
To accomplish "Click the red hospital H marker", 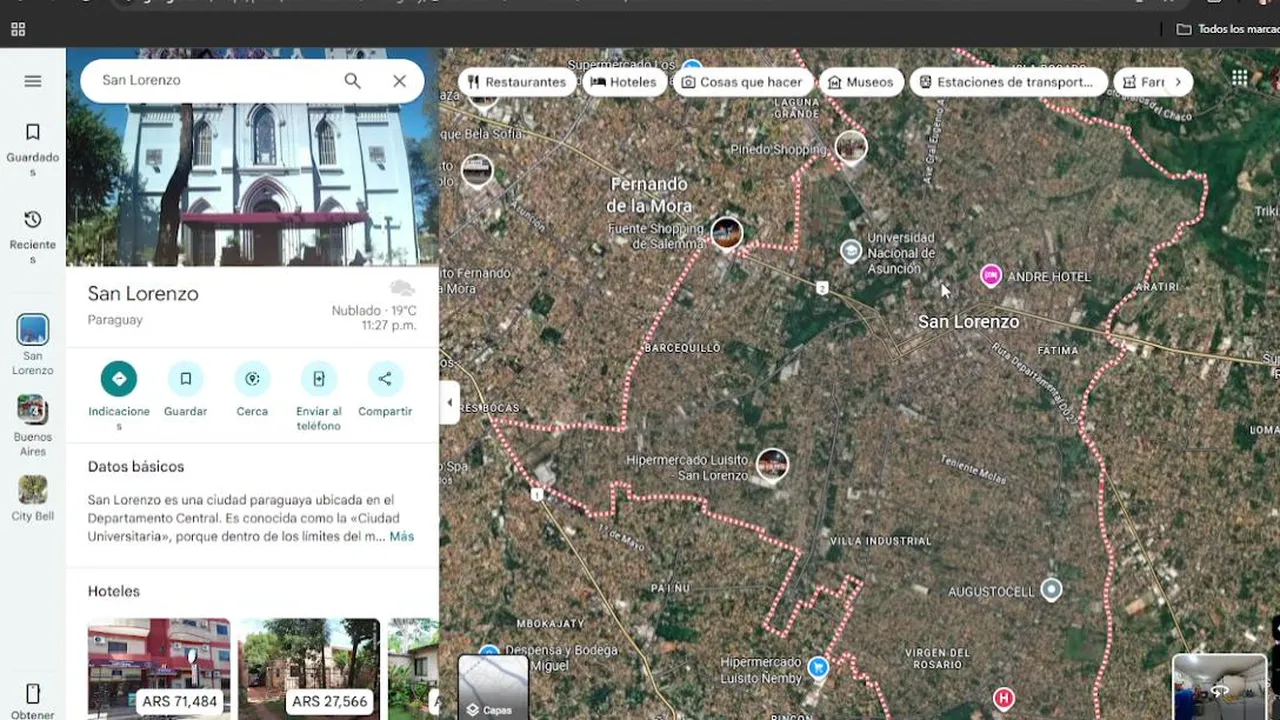I will click(1003, 698).
